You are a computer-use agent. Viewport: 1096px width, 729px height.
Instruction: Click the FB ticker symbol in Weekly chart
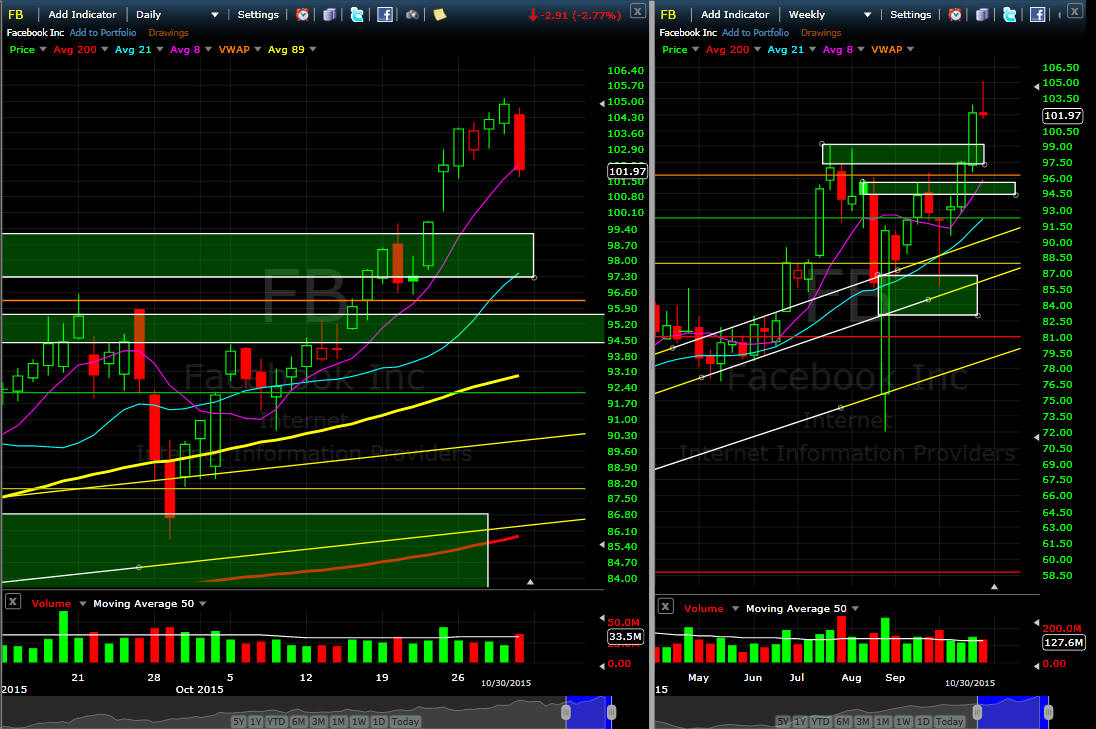pyautogui.click(x=668, y=14)
